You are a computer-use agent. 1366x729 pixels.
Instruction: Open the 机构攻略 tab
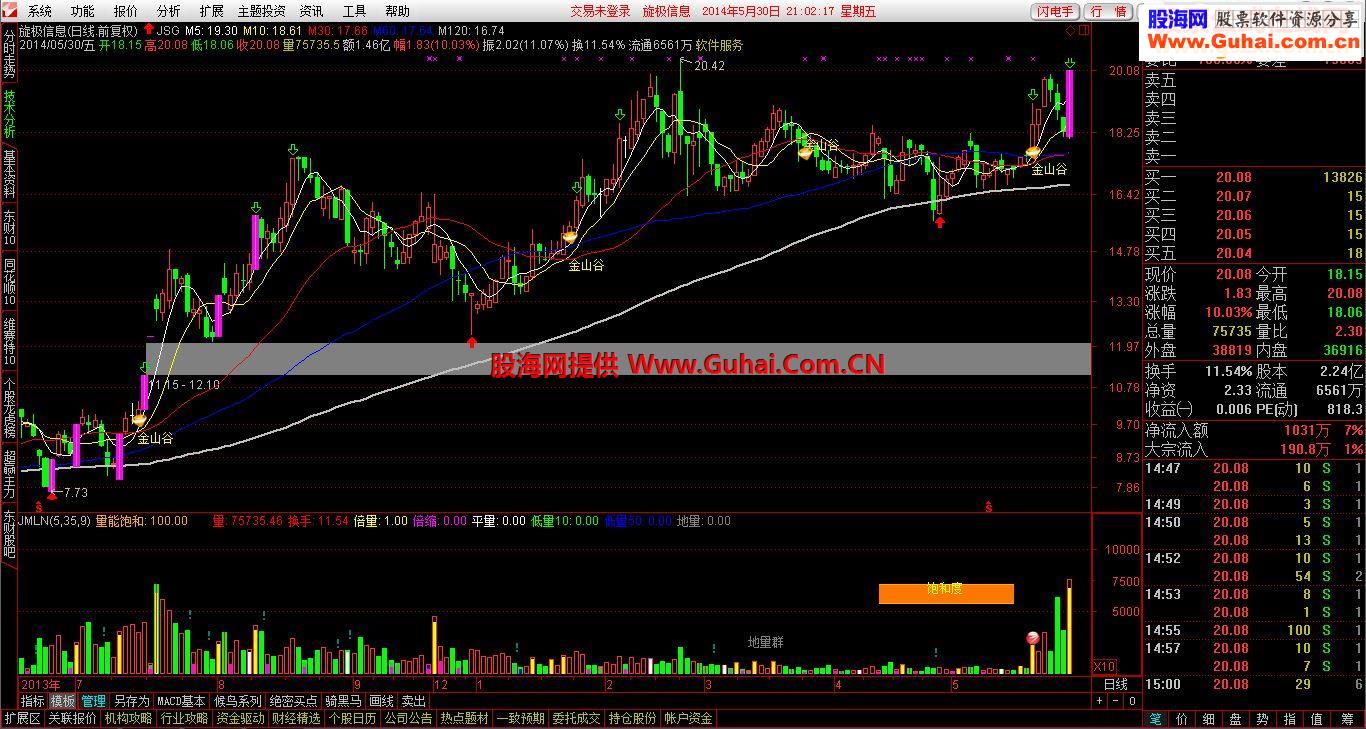[129, 719]
